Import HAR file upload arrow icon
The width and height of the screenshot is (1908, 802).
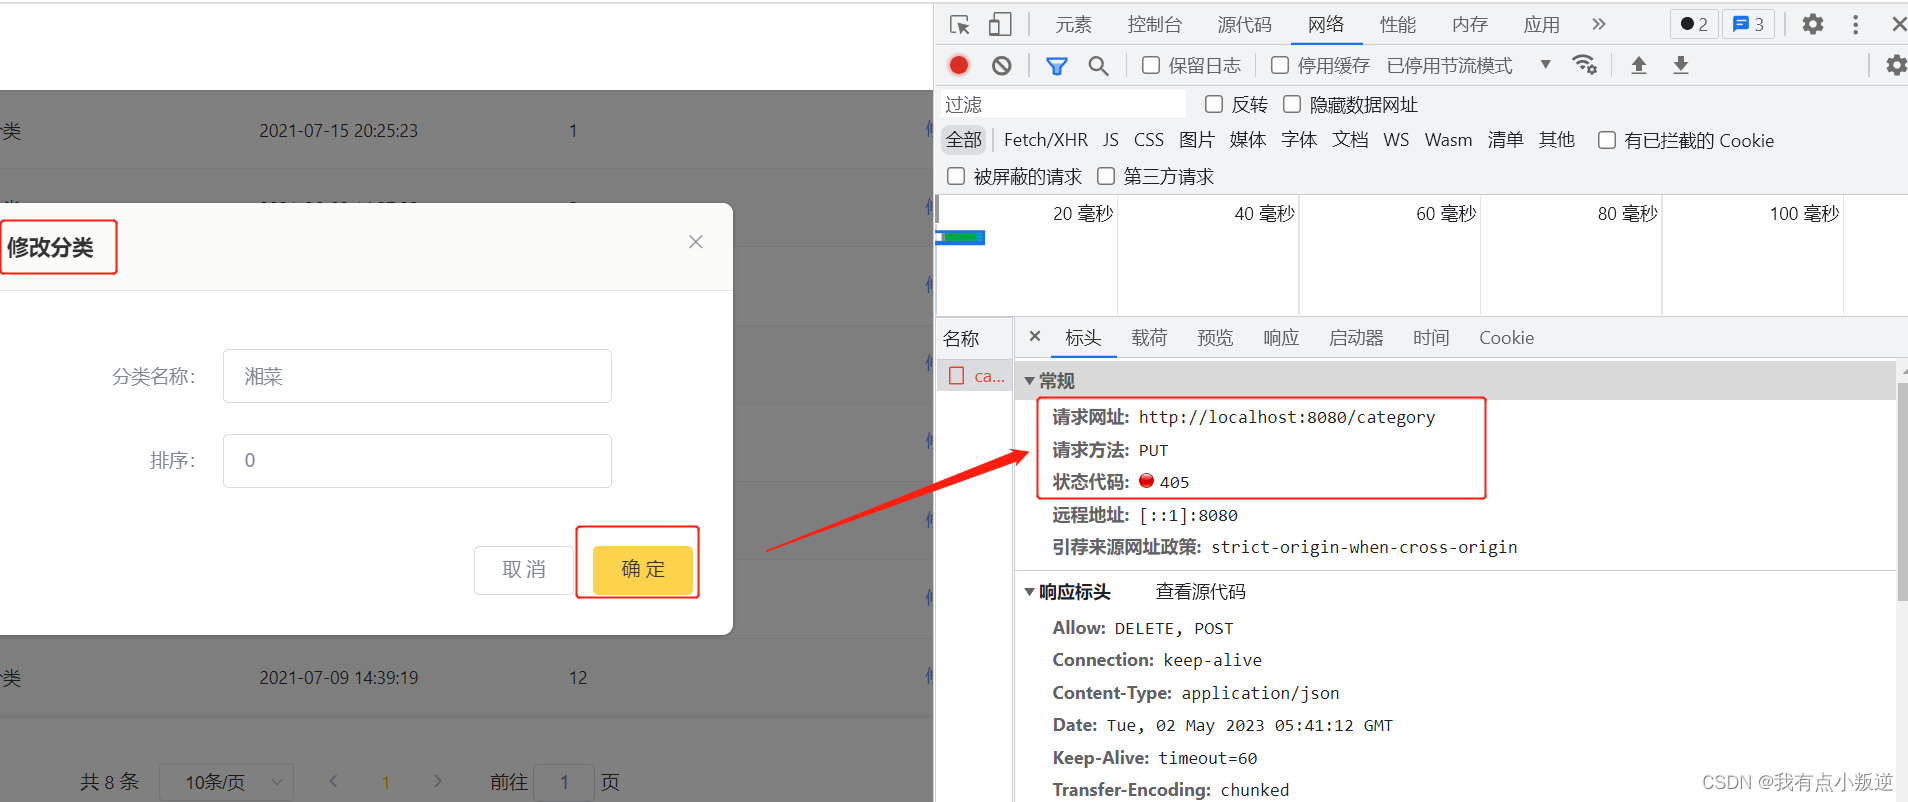click(1638, 65)
